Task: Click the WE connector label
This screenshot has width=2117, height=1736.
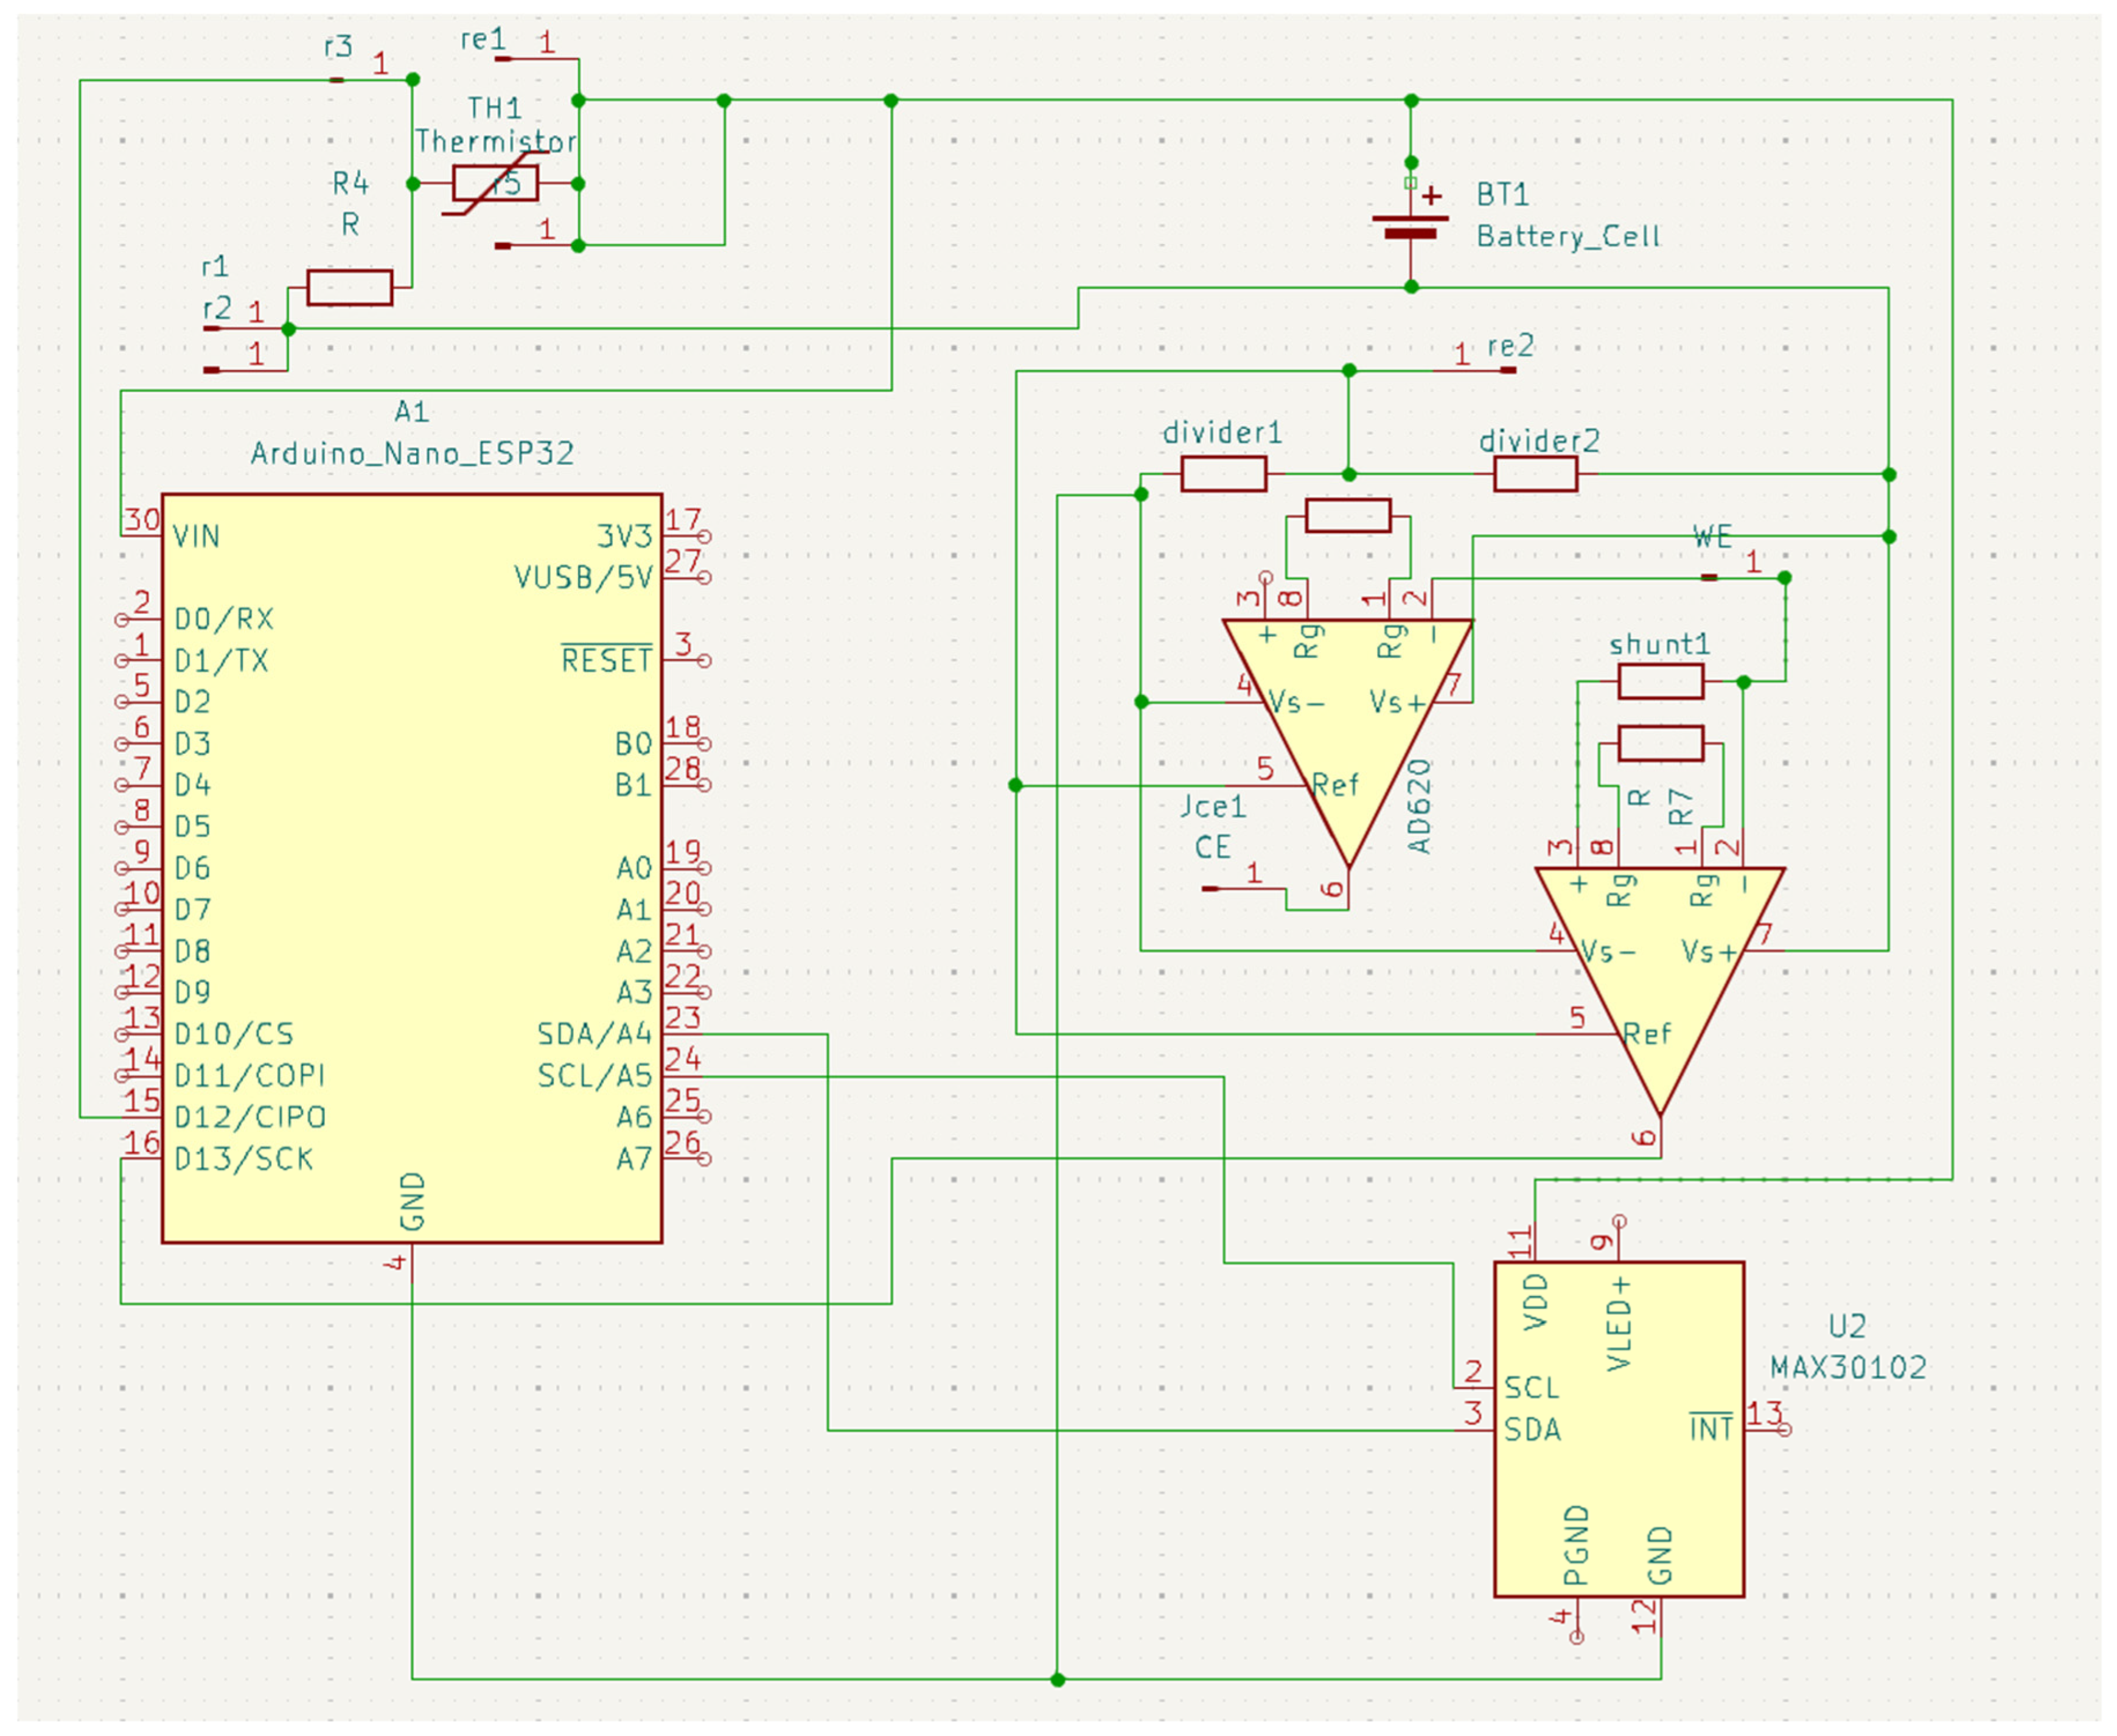Action: tap(1712, 538)
